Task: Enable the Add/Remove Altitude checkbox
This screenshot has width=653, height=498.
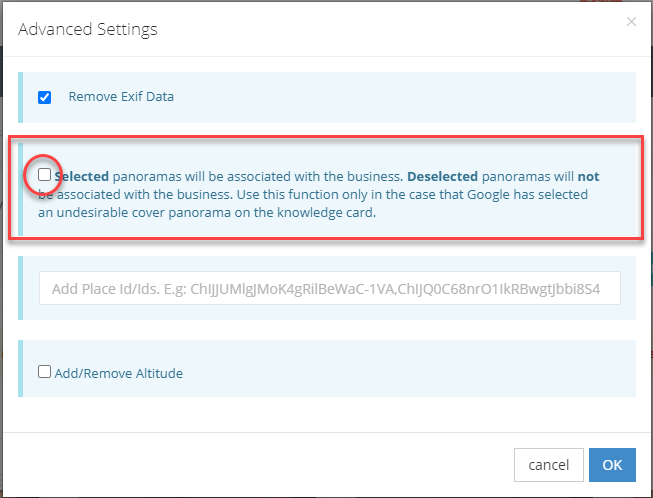Action: tap(45, 372)
